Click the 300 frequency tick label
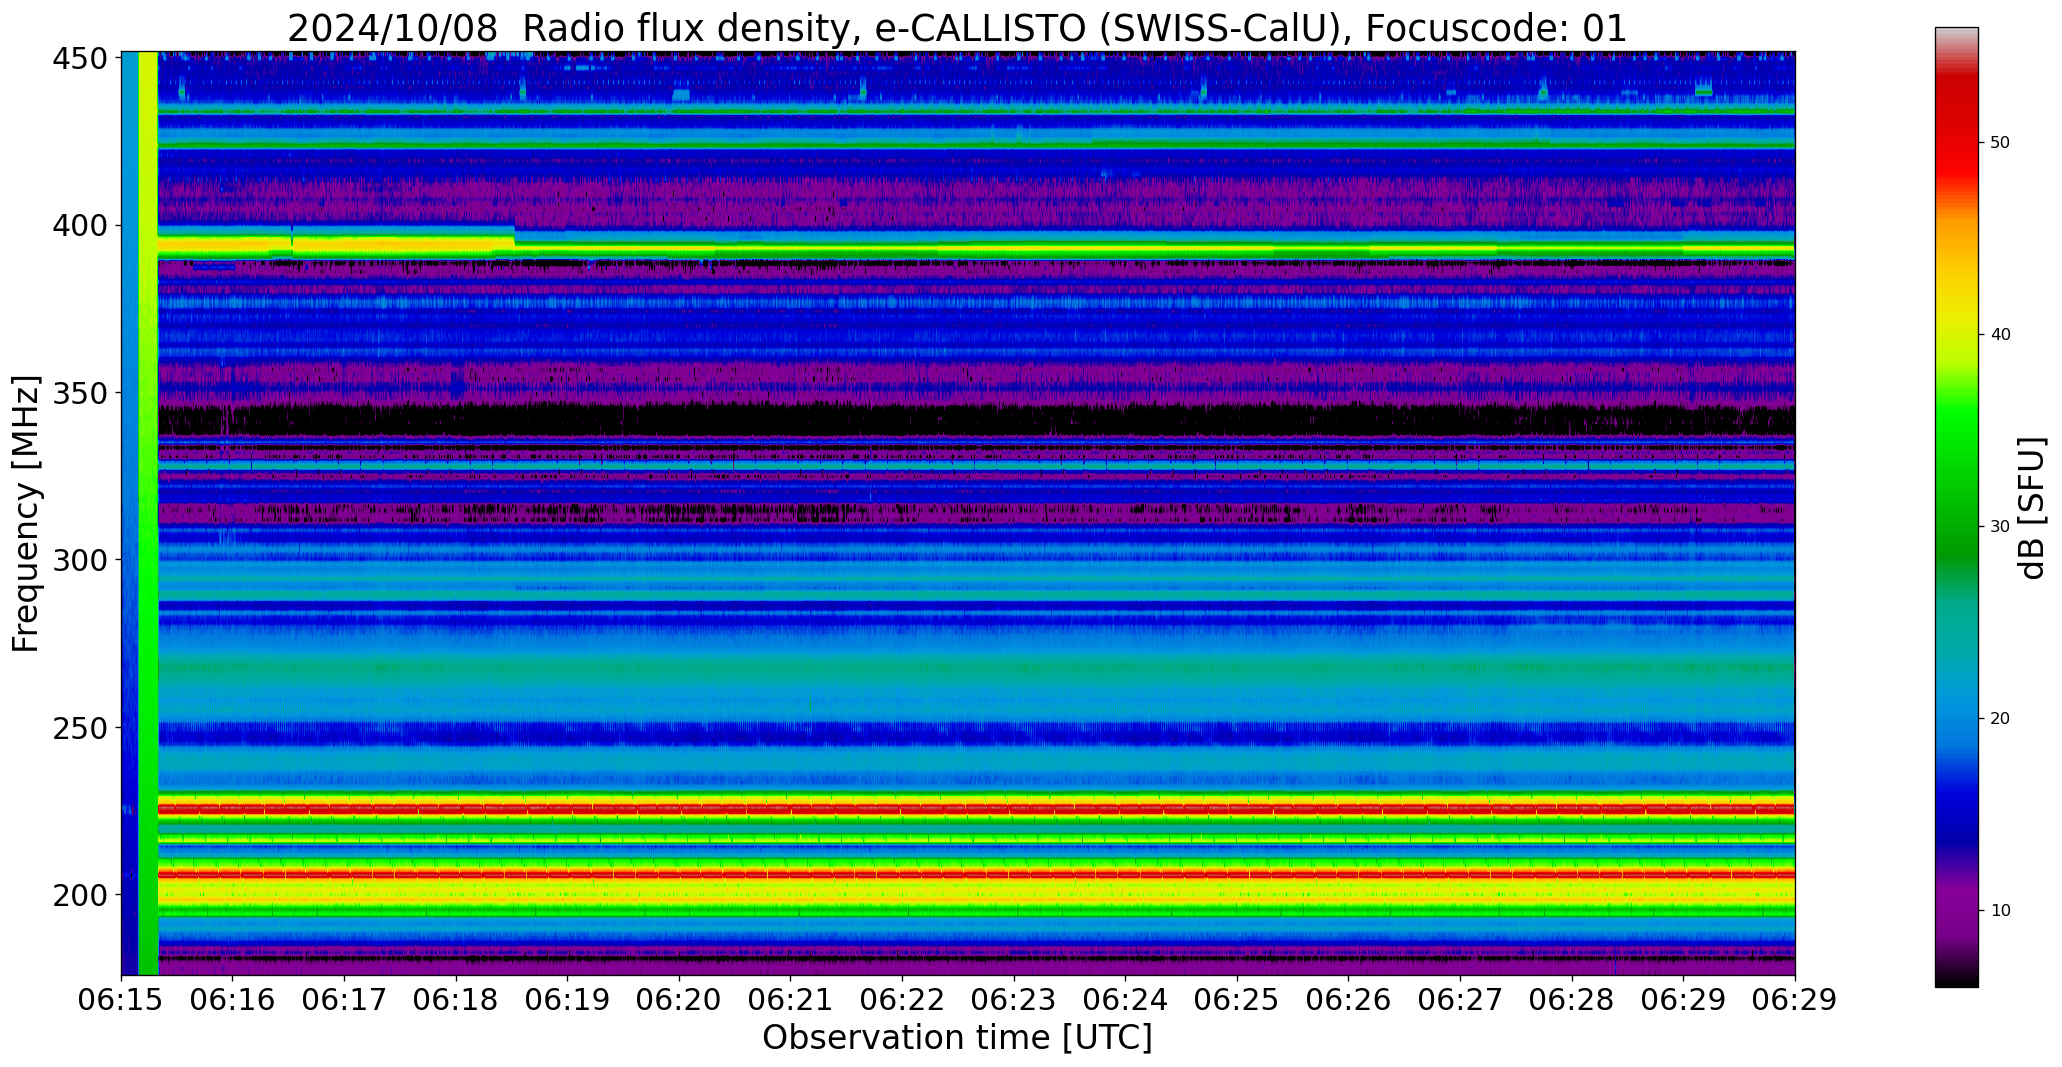The width and height of the screenshot is (2062, 1067). pyautogui.click(x=80, y=560)
